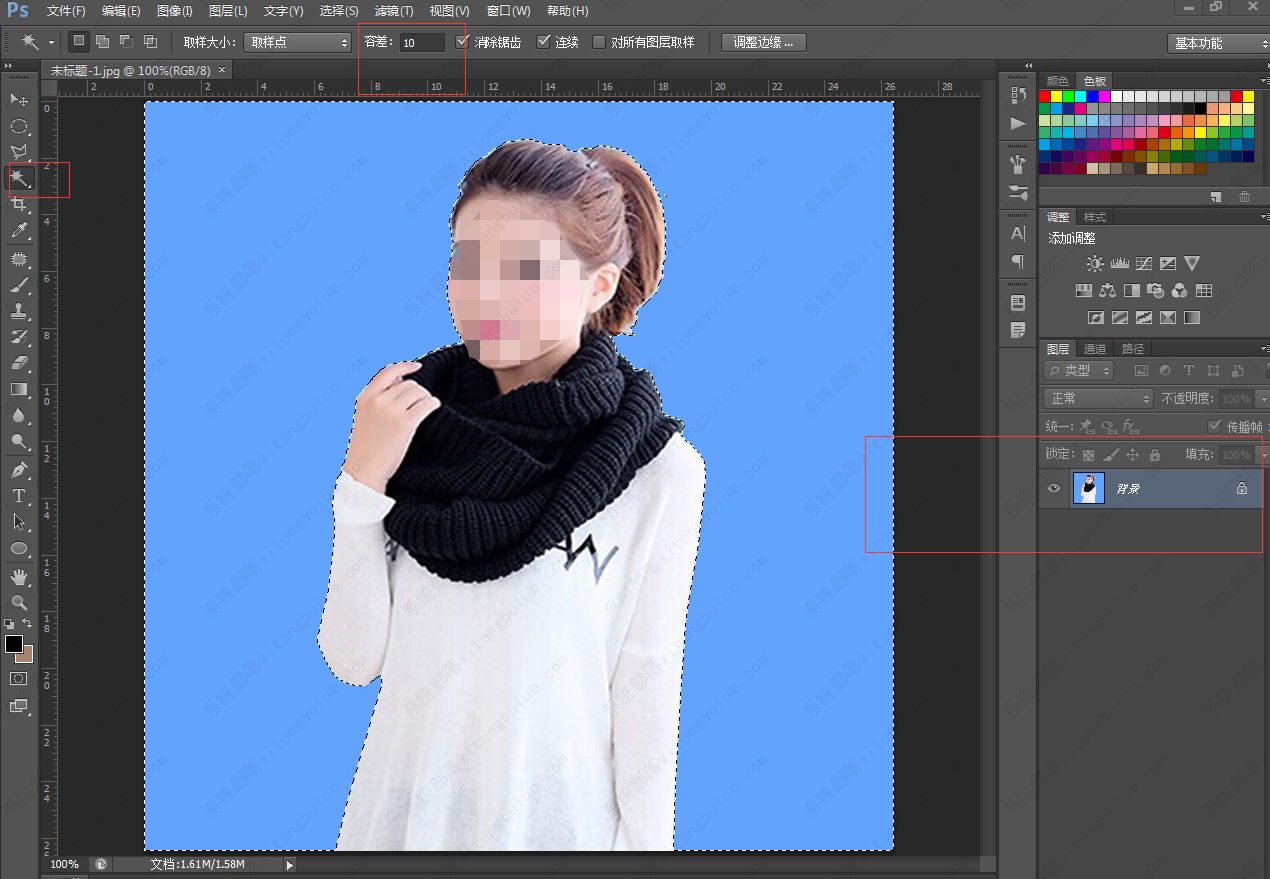The image size is (1270, 879).
Task: Add a Levels adjustment
Action: [x=1119, y=264]
